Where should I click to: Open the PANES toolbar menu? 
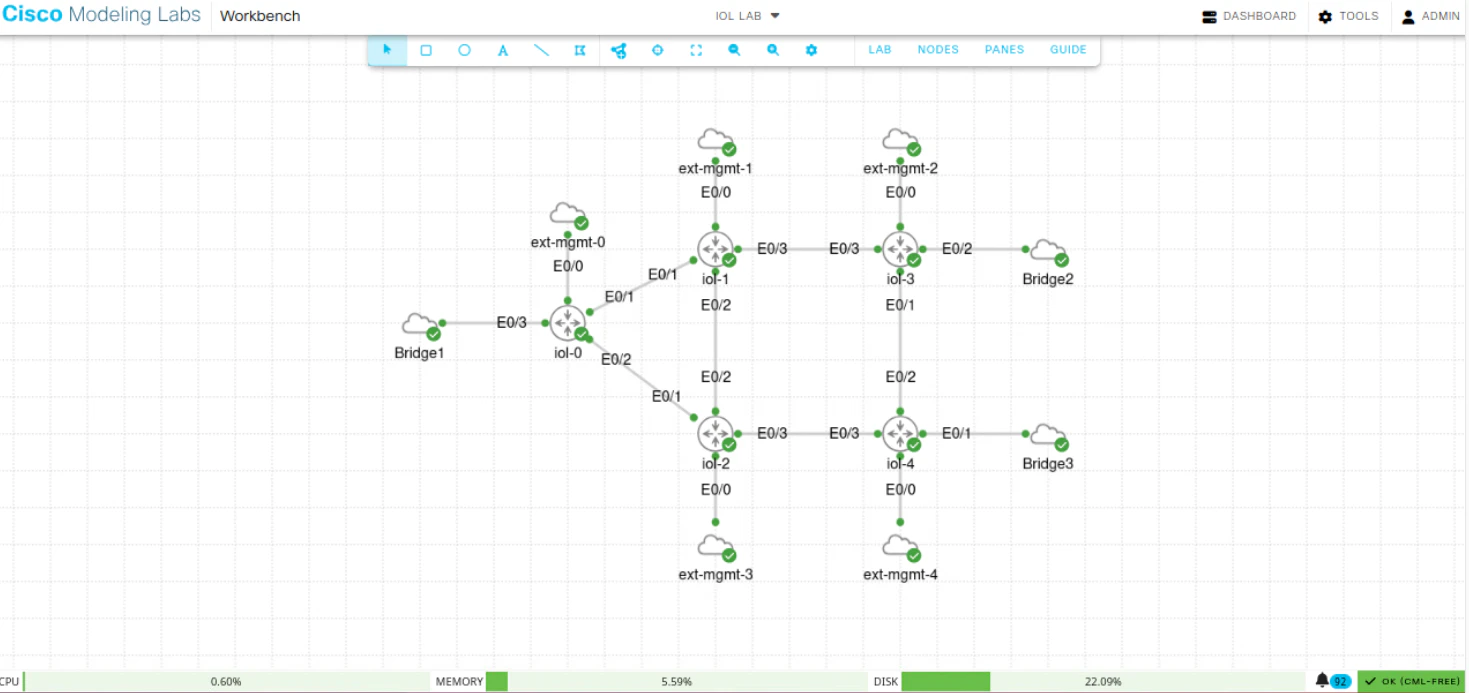pos(1004,50)
